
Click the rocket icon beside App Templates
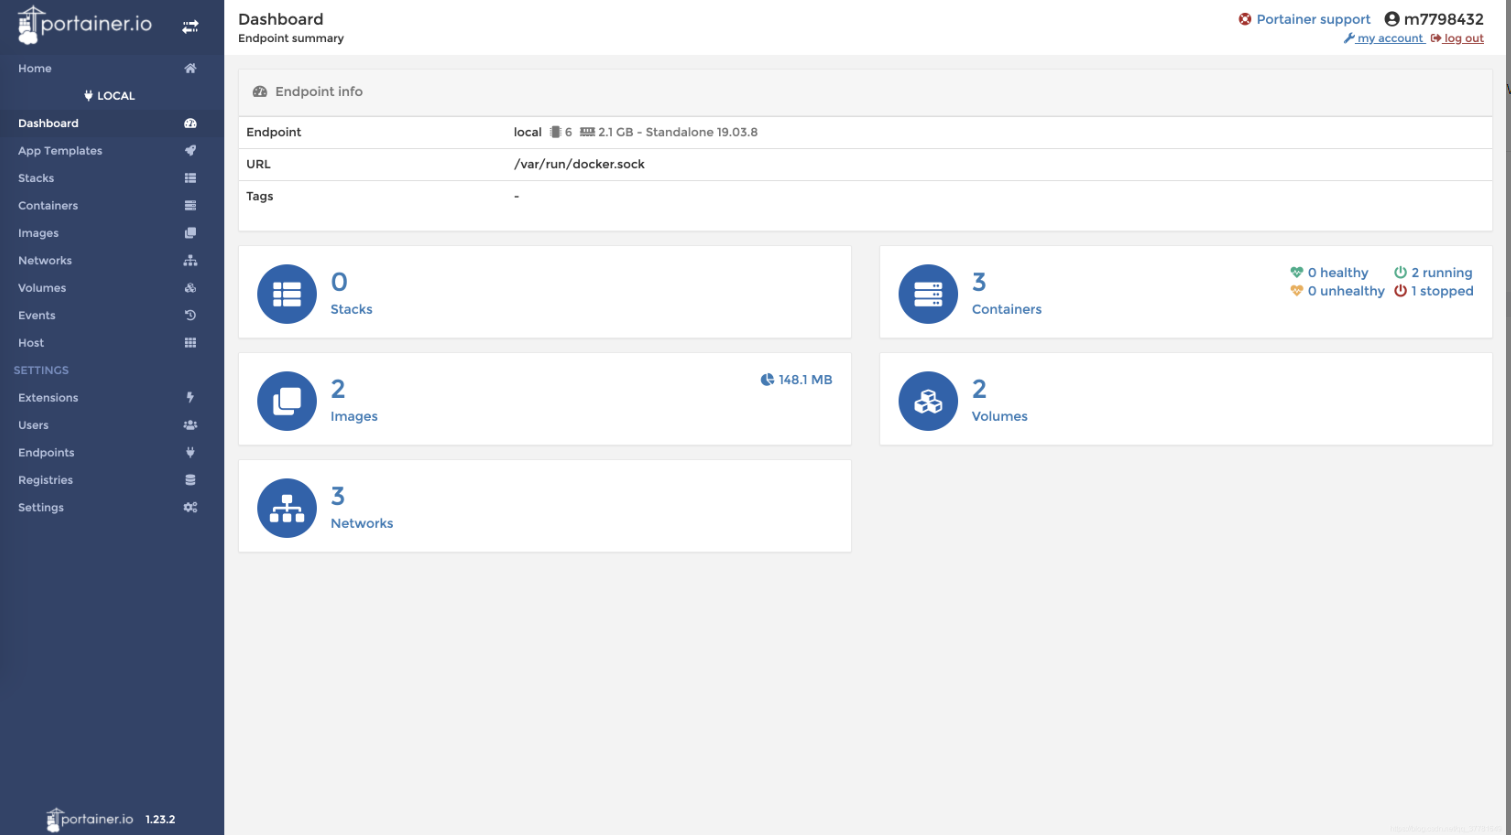coord(190,151)
